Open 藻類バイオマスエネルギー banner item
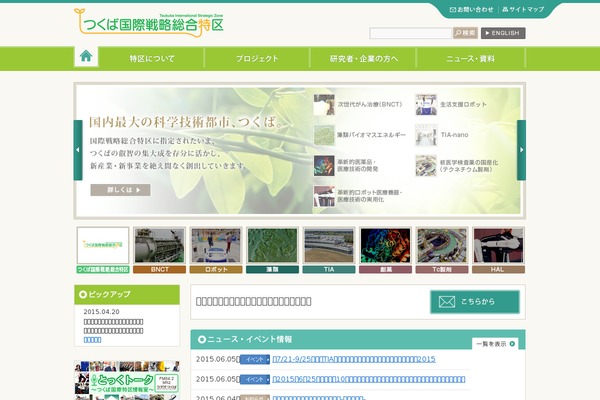The height and width of the screenshot is (400, 600). 360,135
